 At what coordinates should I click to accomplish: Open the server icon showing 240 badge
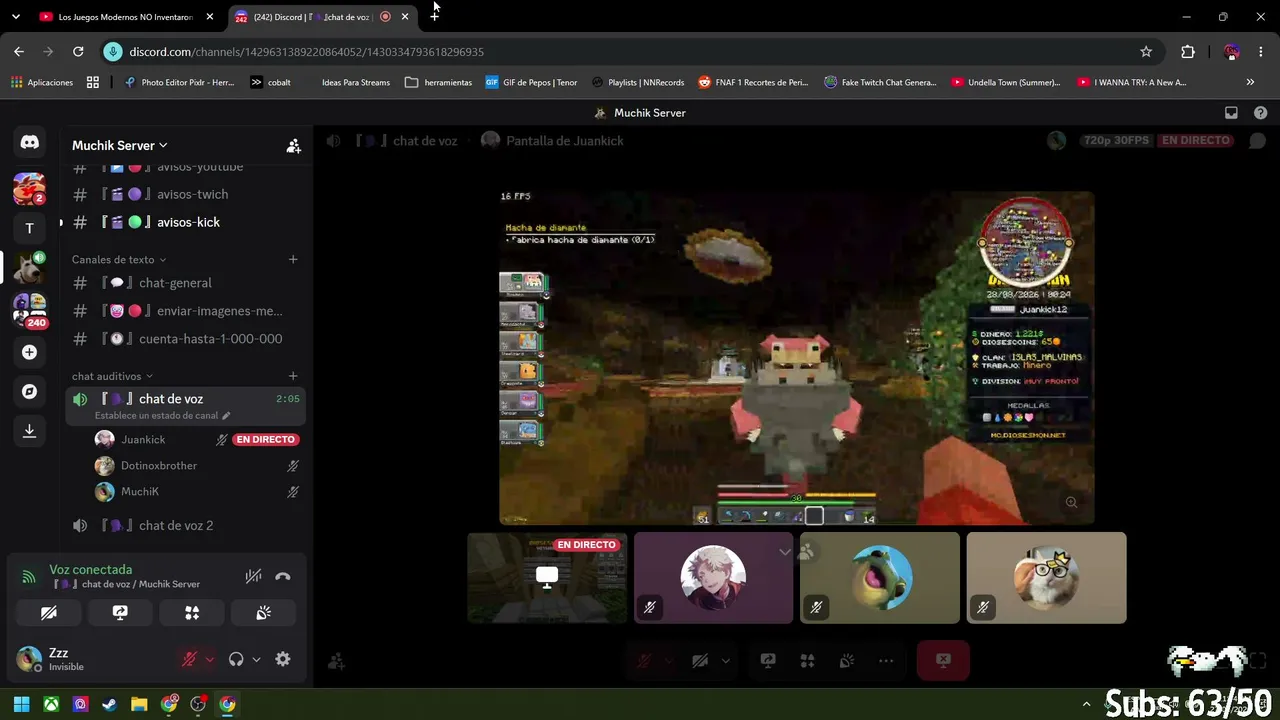coord(30,309)
